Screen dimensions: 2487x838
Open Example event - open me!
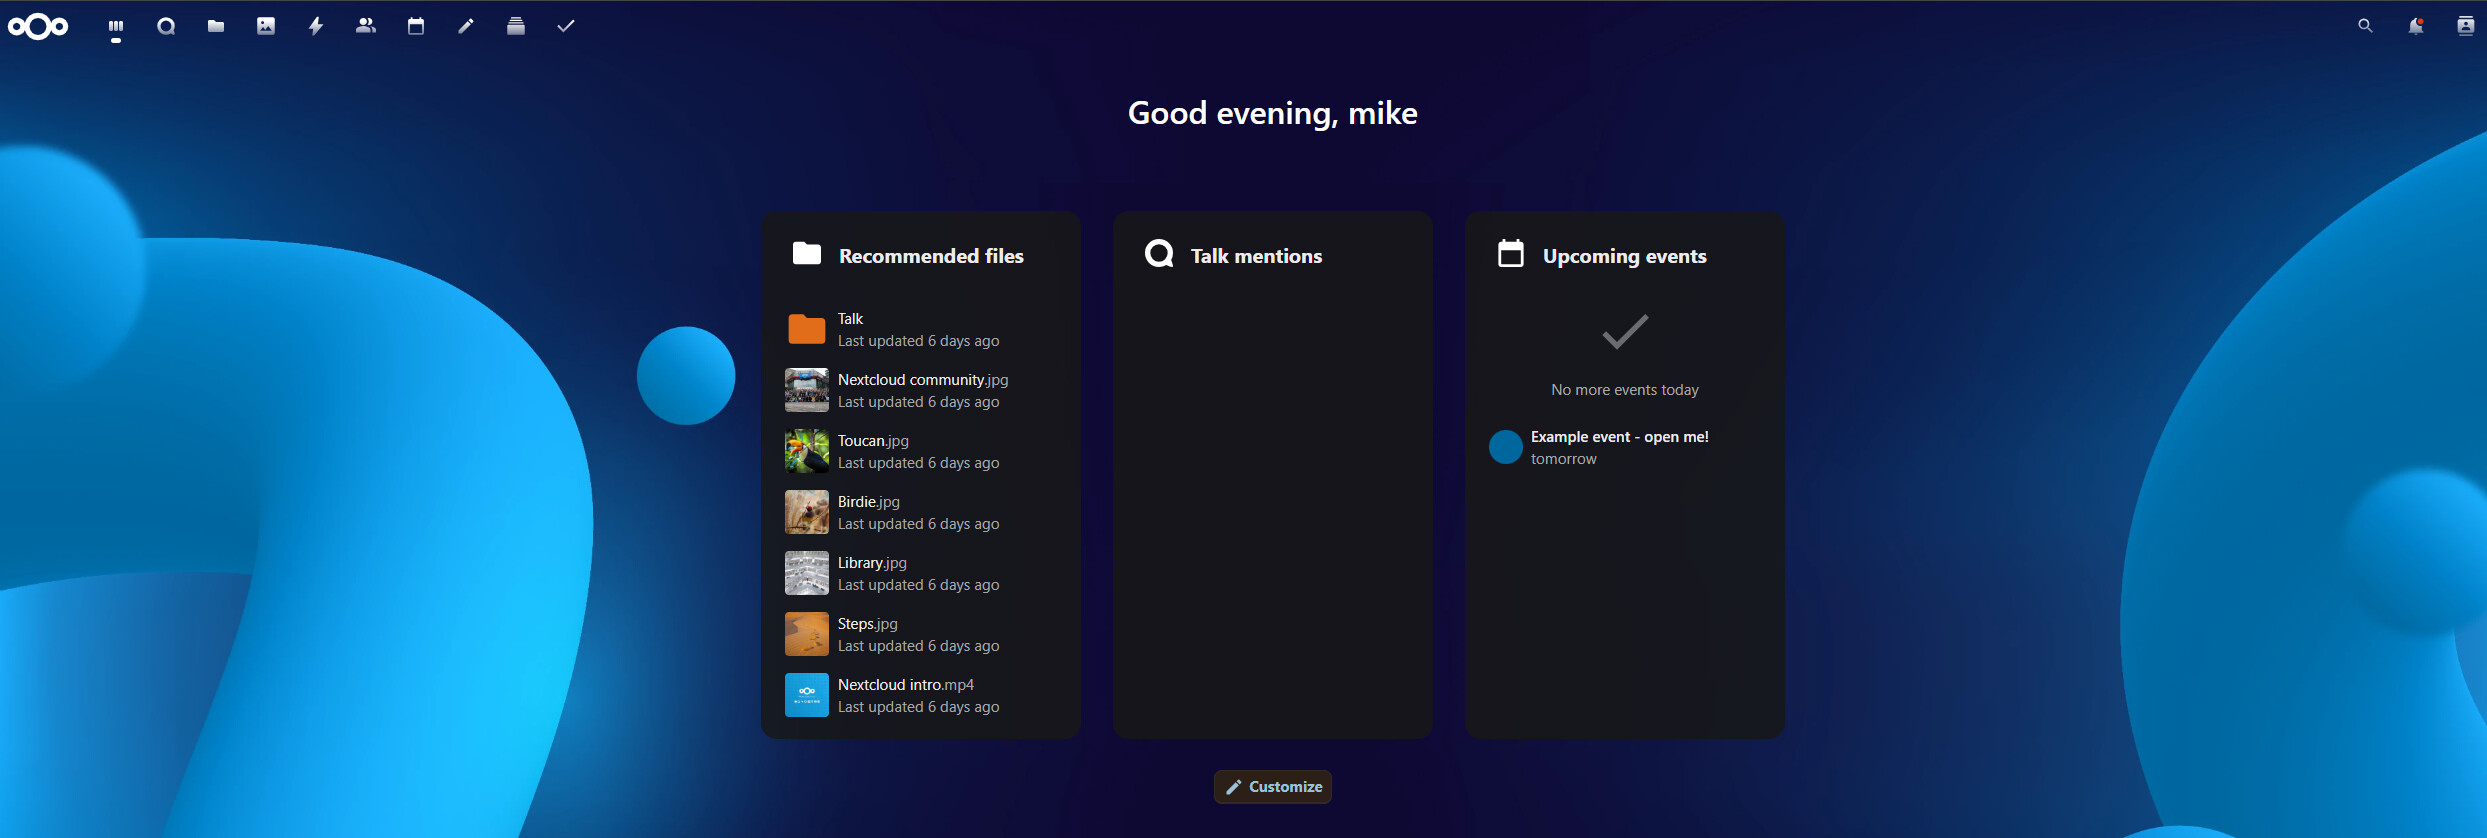tap(1619, 437)
